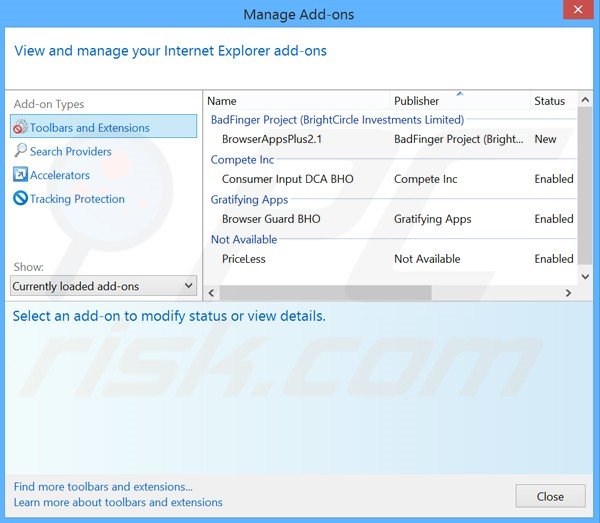Click the vertical scrollbar up arrow

point(585,100)
